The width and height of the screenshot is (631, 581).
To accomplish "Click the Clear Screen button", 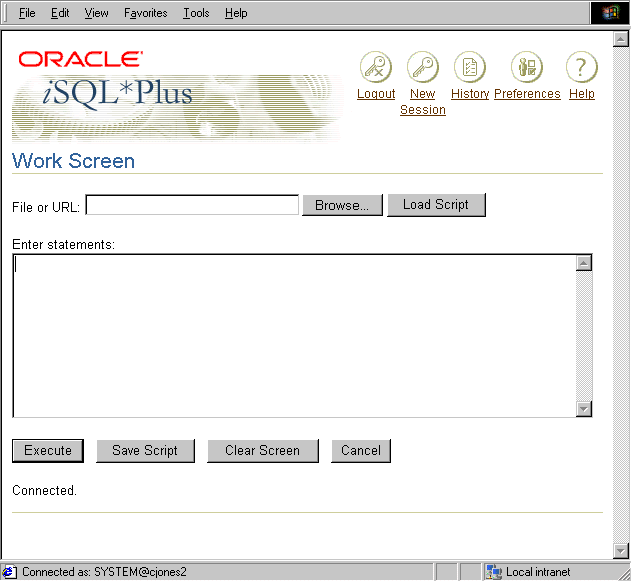I will (x=262, y=451).
